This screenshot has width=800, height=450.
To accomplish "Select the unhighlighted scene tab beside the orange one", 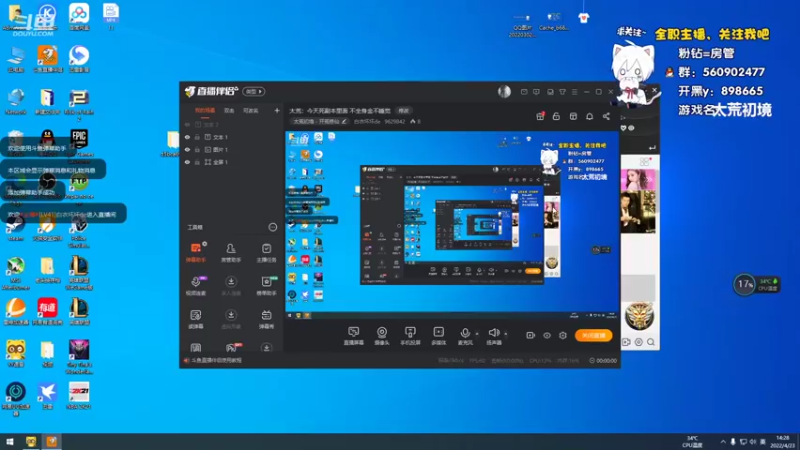I will 229,110.
